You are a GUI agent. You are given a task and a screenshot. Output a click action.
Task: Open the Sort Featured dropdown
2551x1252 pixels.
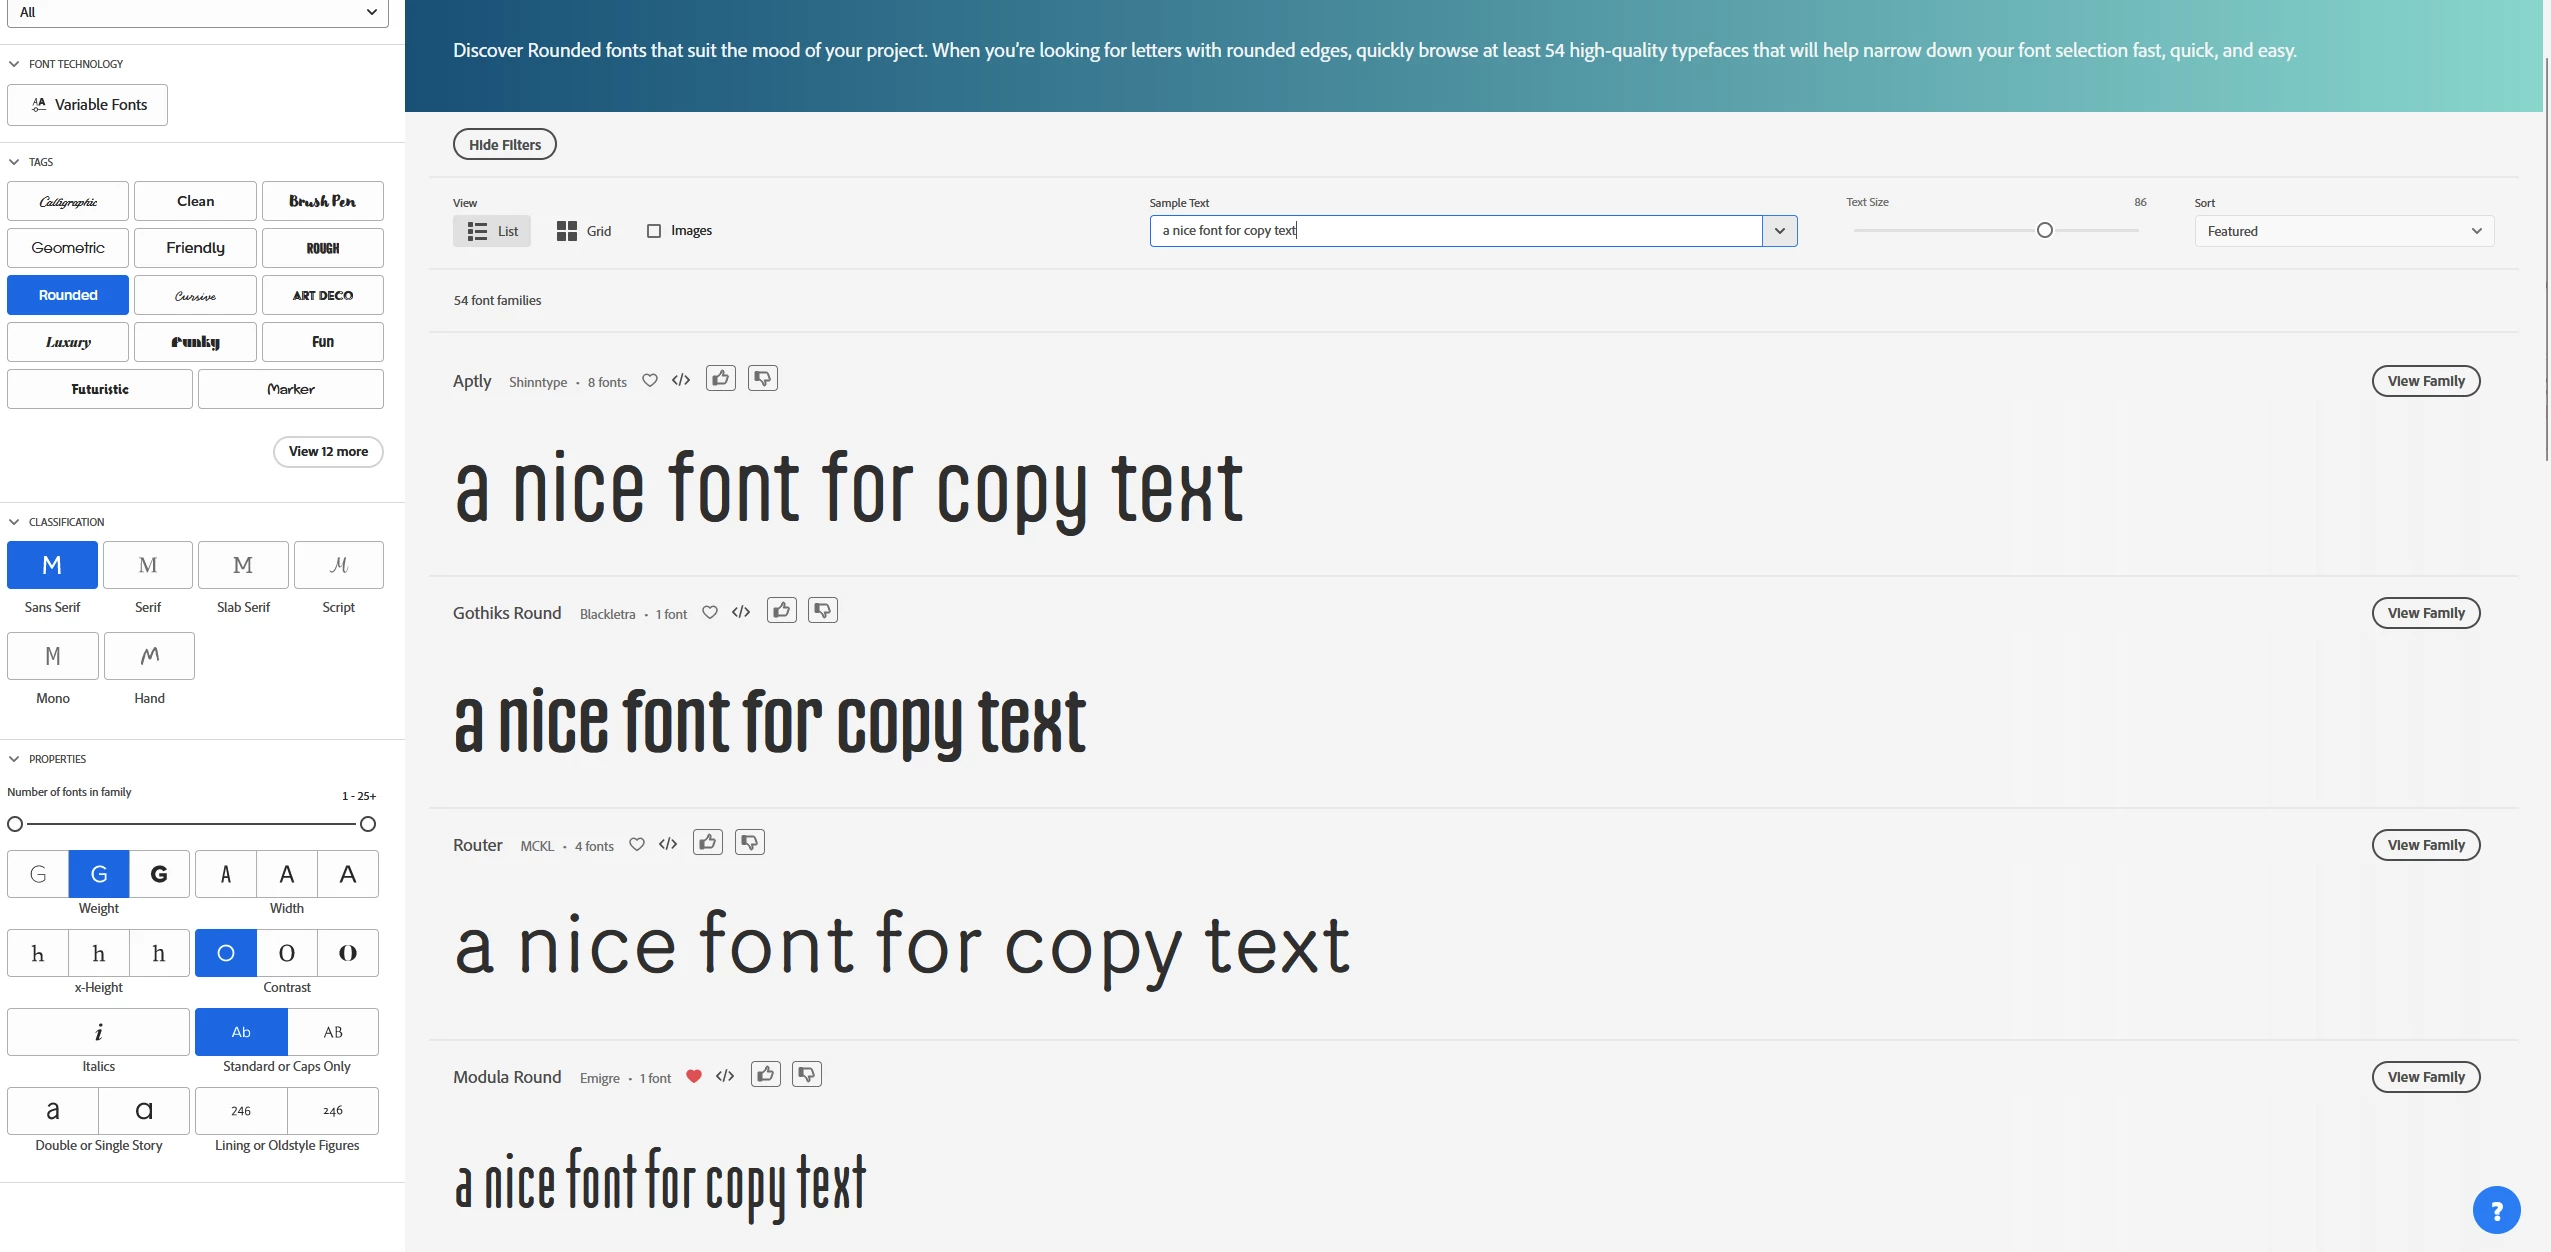pyautogui.click(x=2344, y=231)
